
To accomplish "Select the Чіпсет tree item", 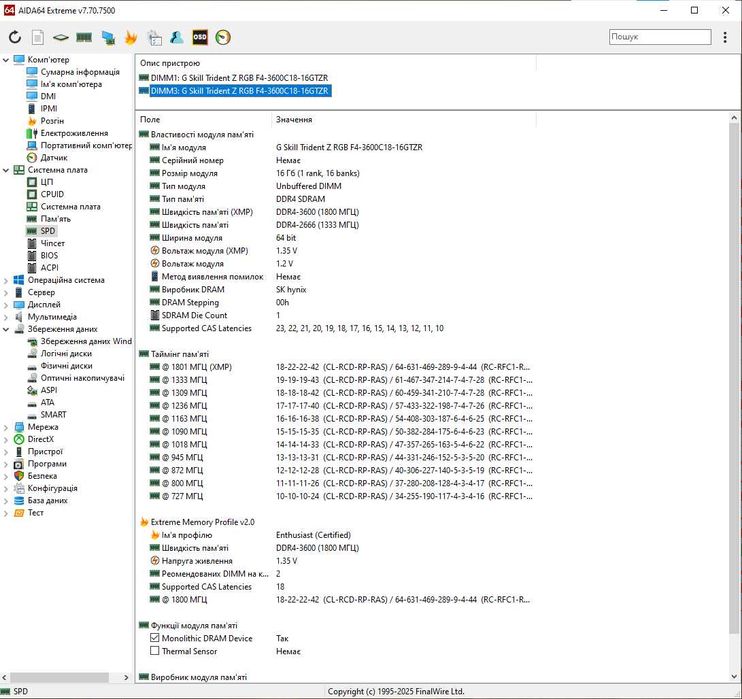I will coord(53,243).
